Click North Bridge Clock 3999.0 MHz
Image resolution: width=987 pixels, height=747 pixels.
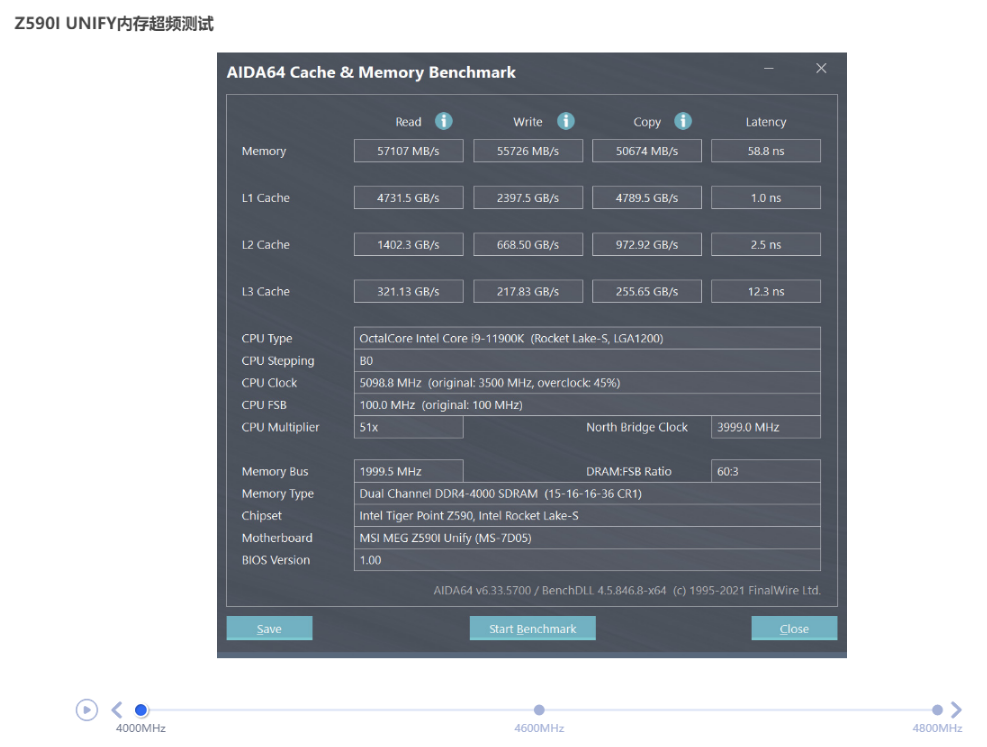click(766, 427)
